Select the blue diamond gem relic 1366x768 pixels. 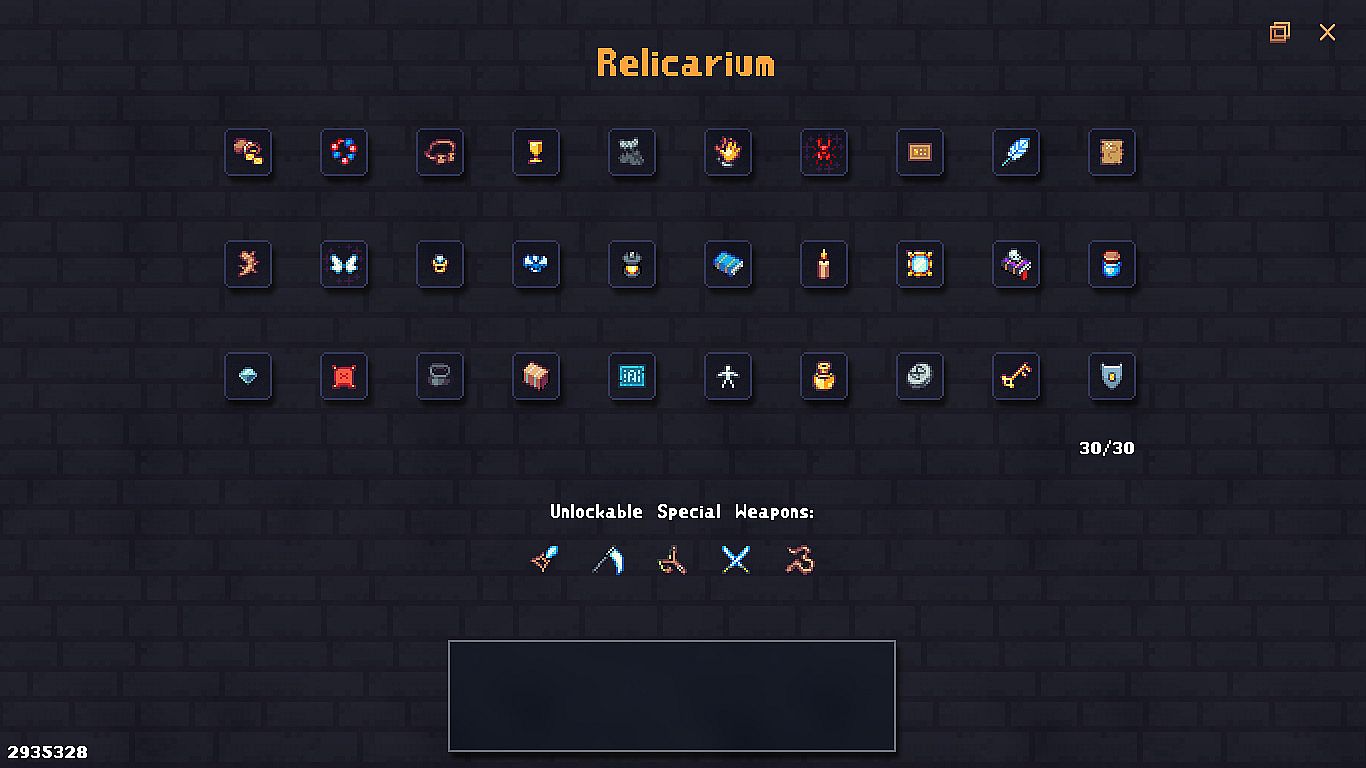pos(248,376)
